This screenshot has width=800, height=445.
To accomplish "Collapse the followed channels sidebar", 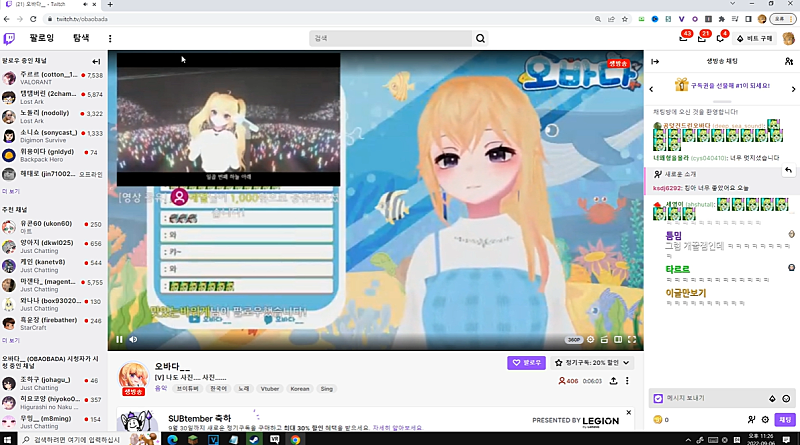I will 96,61.
